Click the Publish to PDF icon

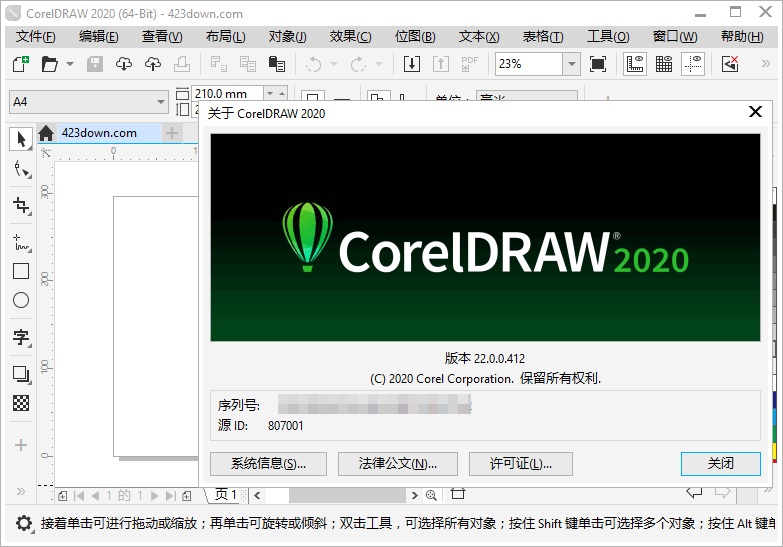(x=469, y=64)
